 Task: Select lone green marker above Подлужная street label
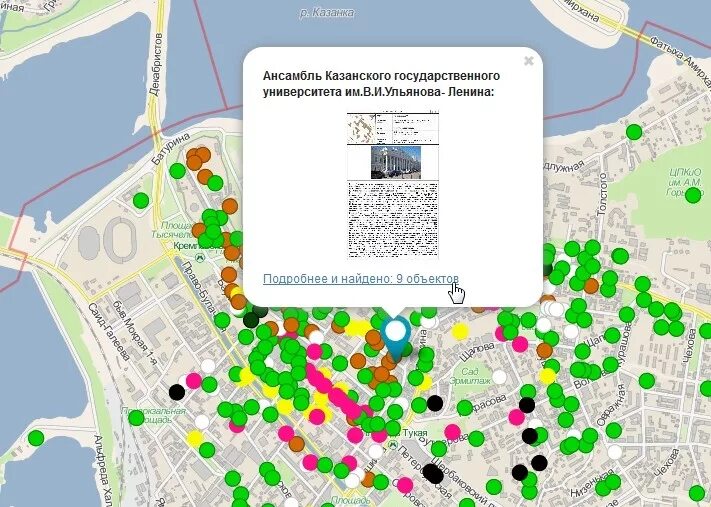click(x=634, y=132)
